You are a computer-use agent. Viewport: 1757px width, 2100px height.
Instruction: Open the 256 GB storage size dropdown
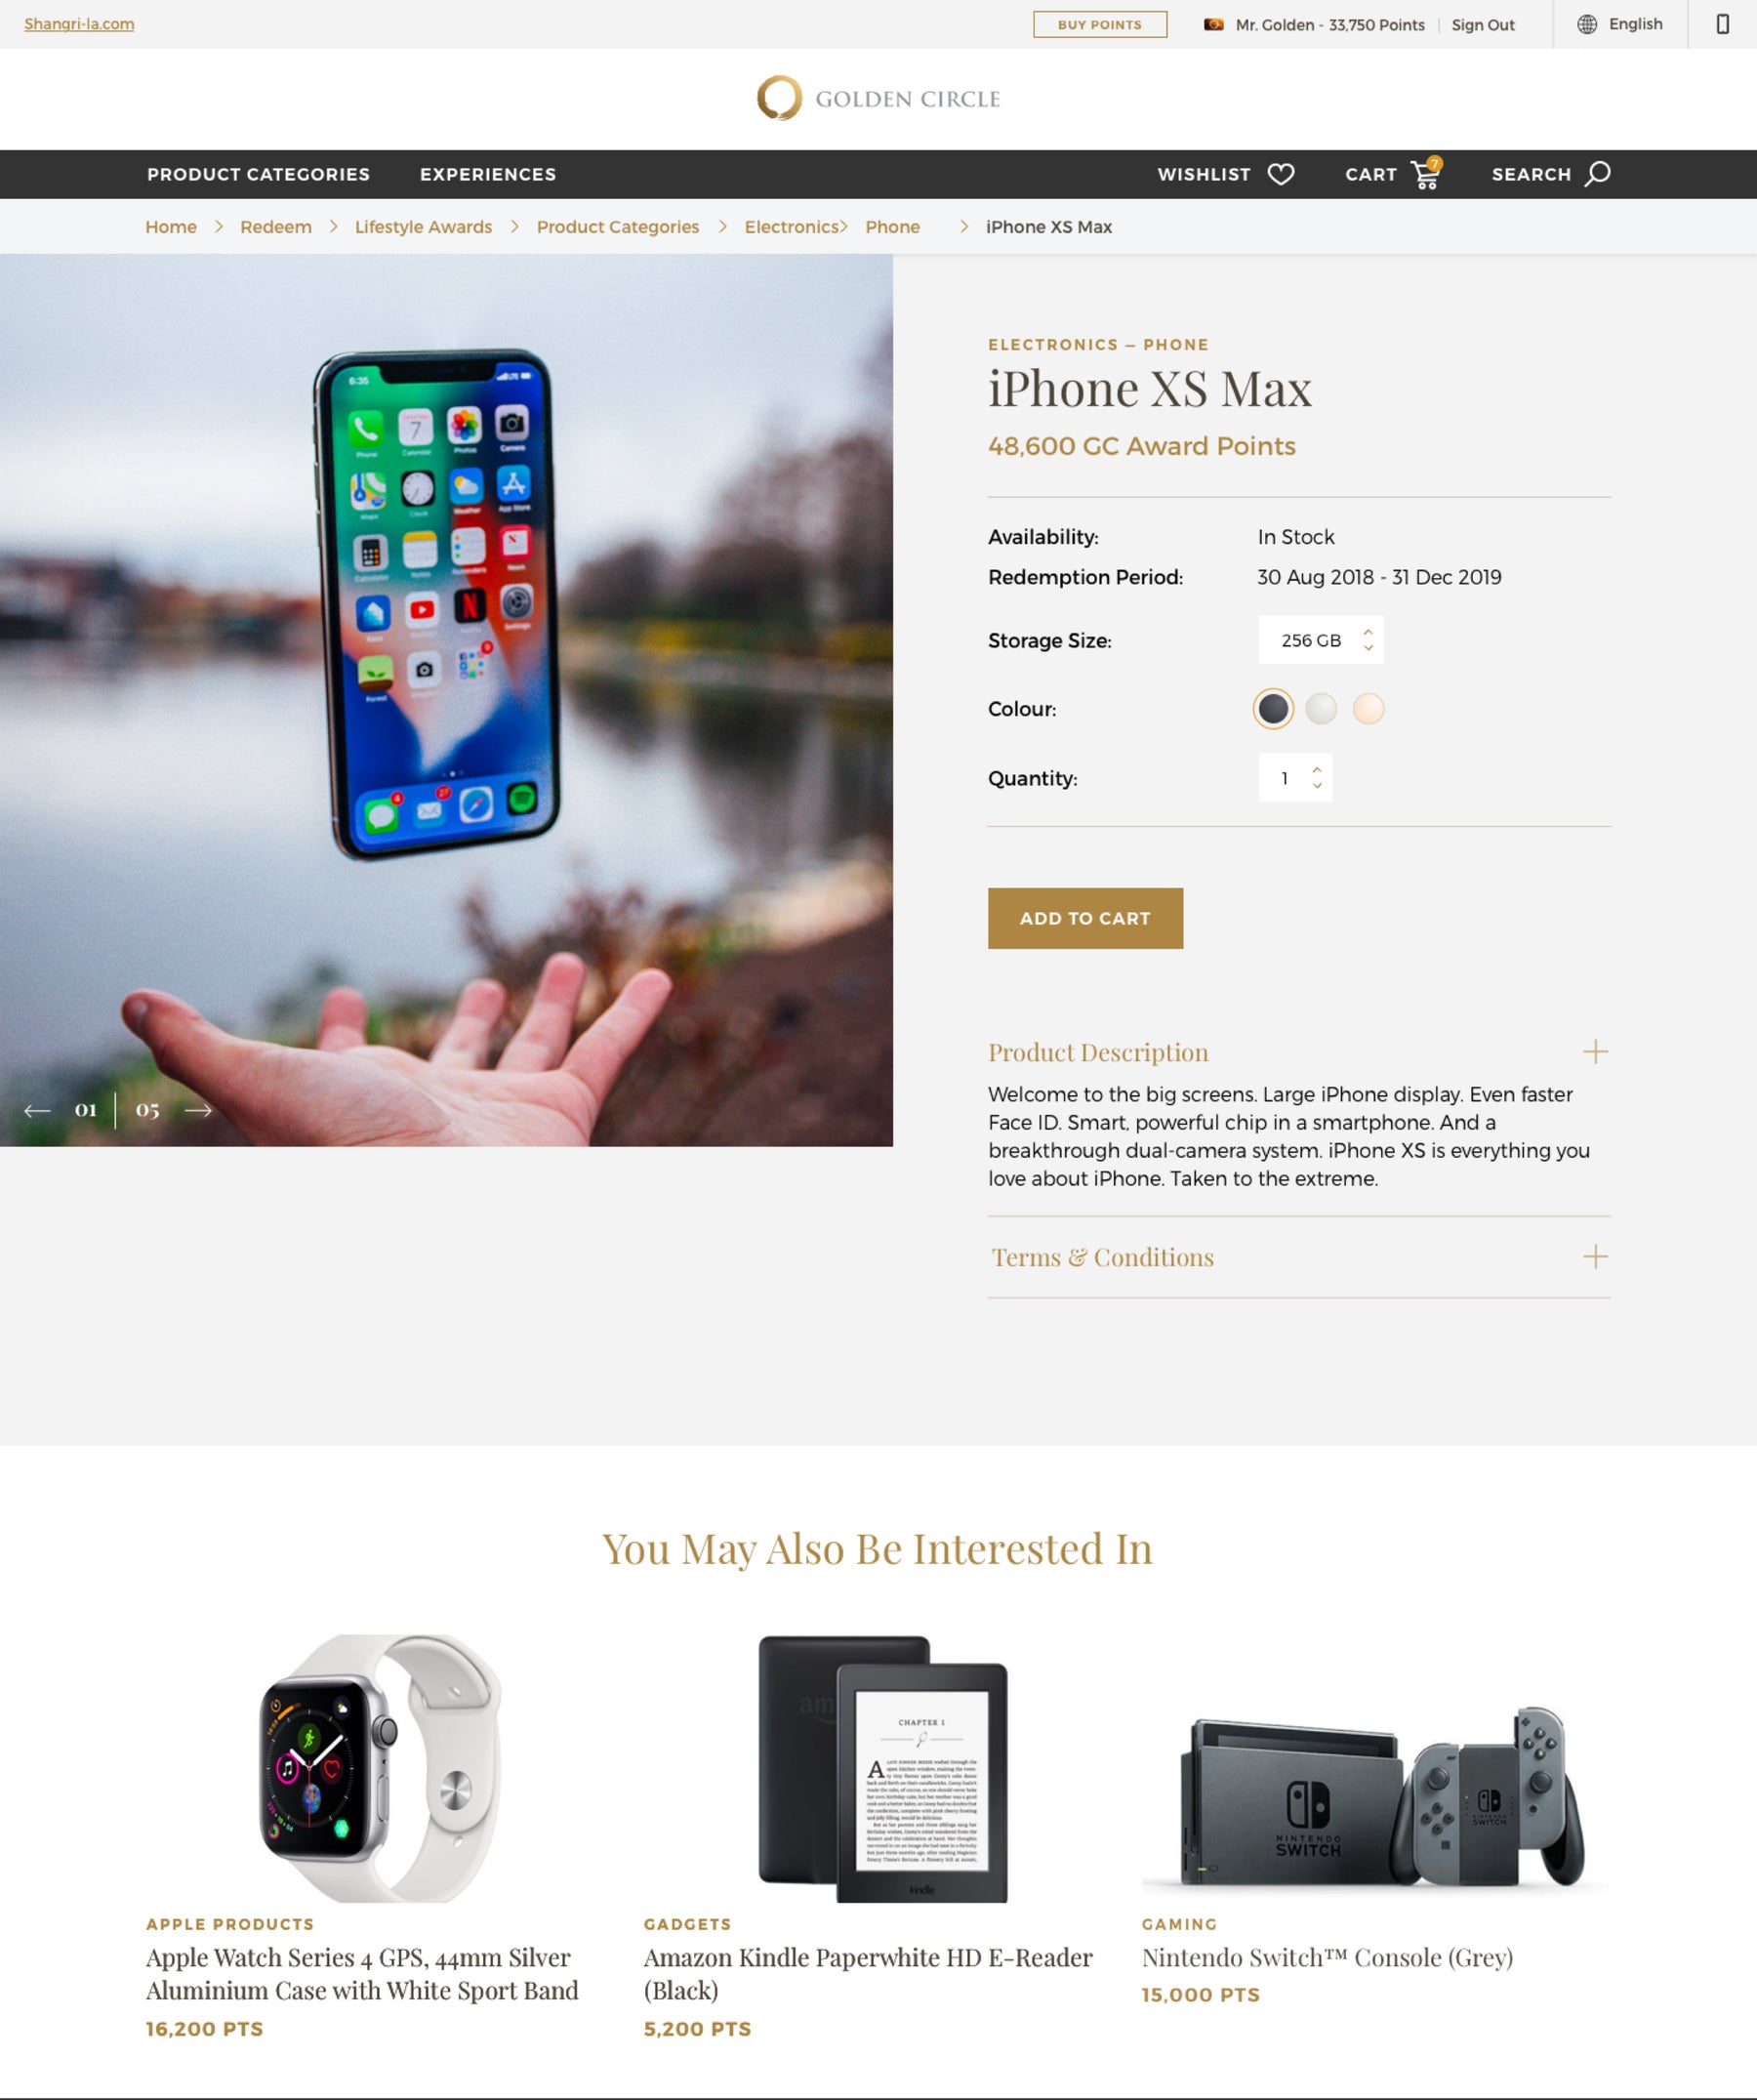coord(1321,640)
